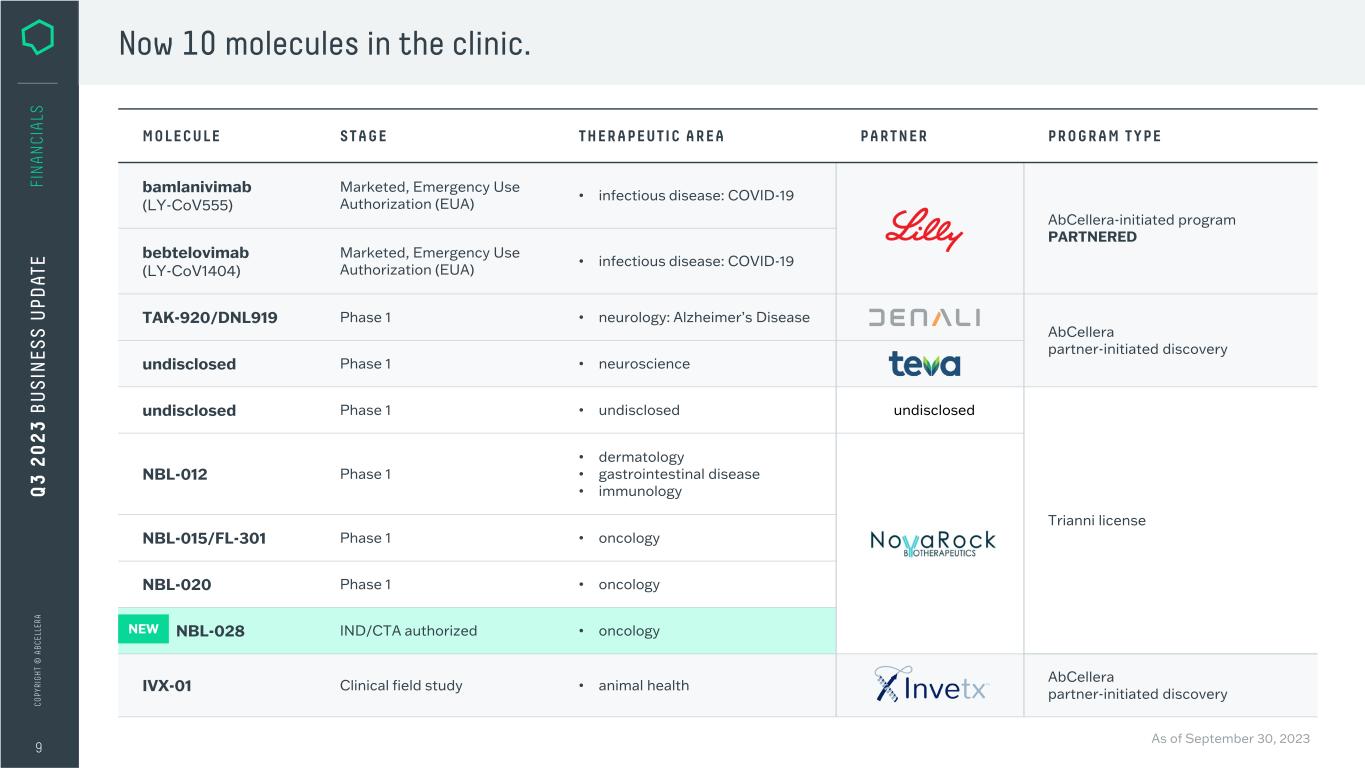Click the Teva partner logo

(924, 364)
